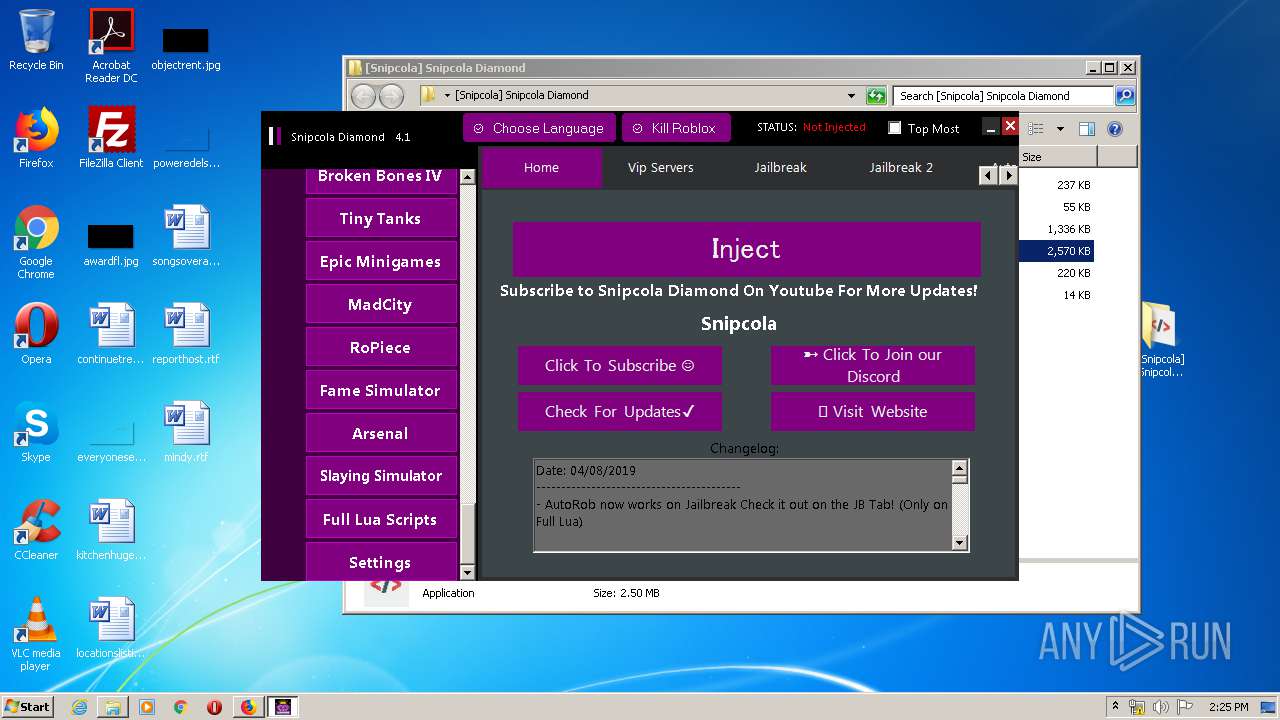Open Windows Explorer from the taskbar

tap(113, 707)
